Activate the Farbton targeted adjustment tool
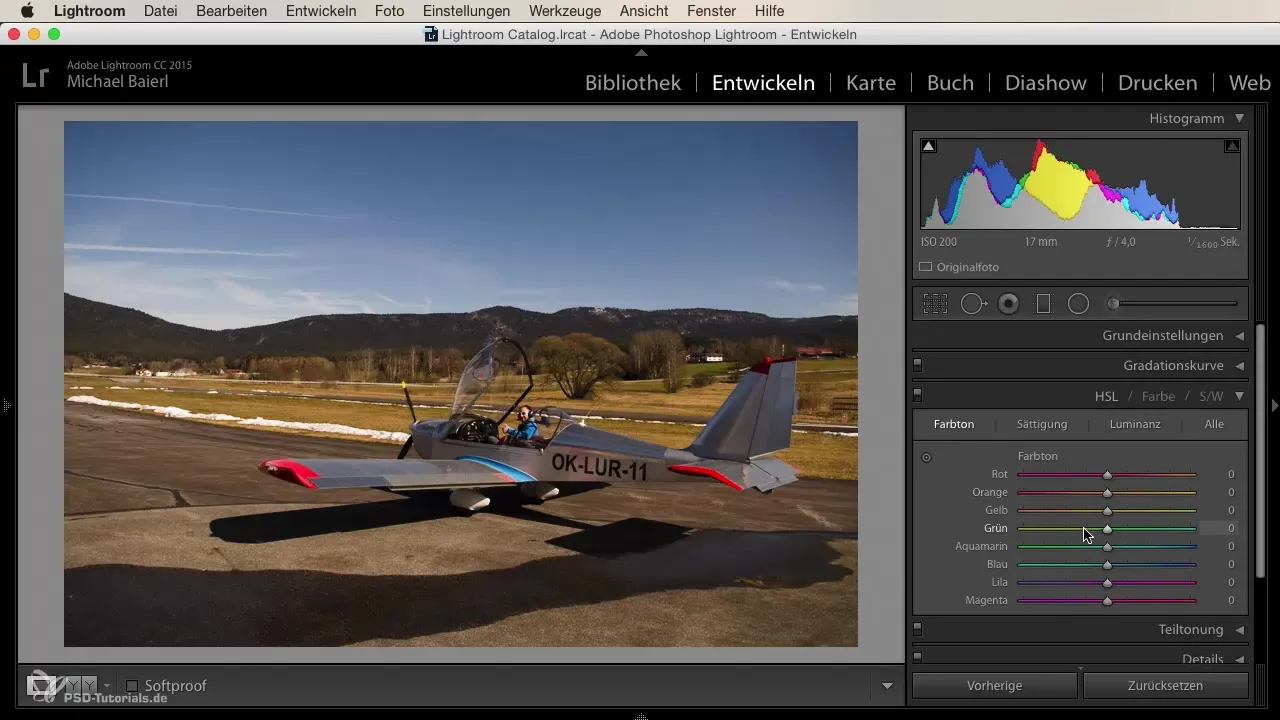Viewport: 1280px width, 720px height. pyautogui.click(x=926, y=457)
